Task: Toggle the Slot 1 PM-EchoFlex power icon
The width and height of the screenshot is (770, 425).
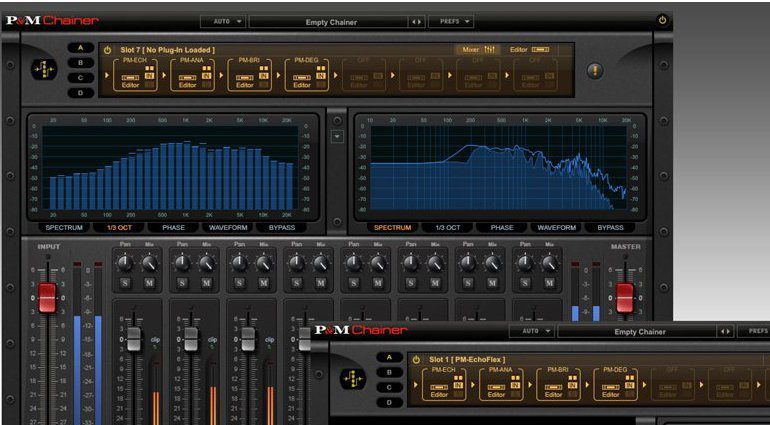Action: 416,359
